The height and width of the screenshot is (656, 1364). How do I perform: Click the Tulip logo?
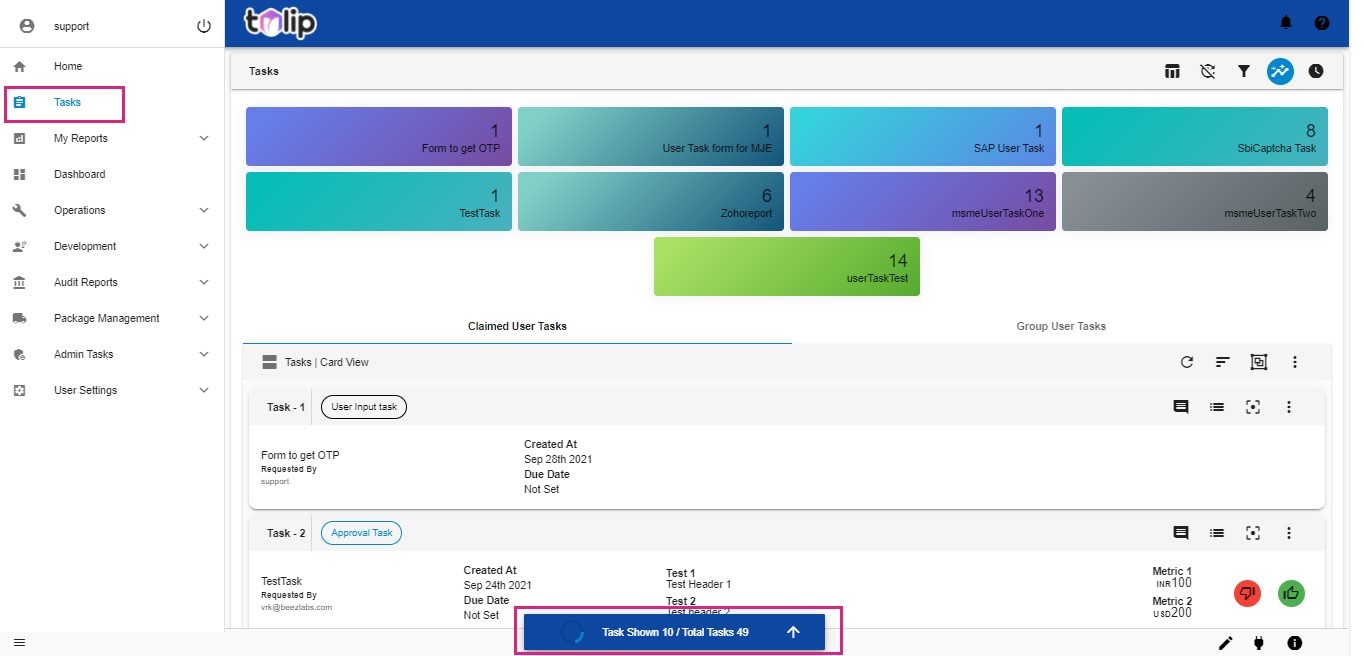pos(280,22)
